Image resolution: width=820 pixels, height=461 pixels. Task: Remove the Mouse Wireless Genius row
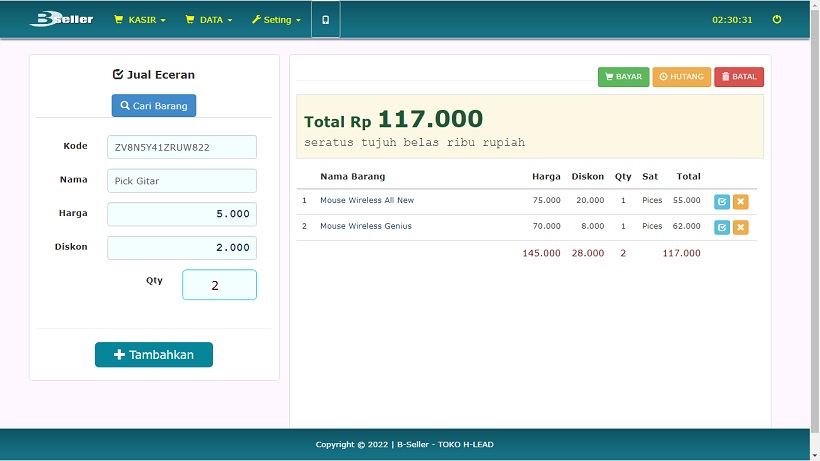(741, 227)
